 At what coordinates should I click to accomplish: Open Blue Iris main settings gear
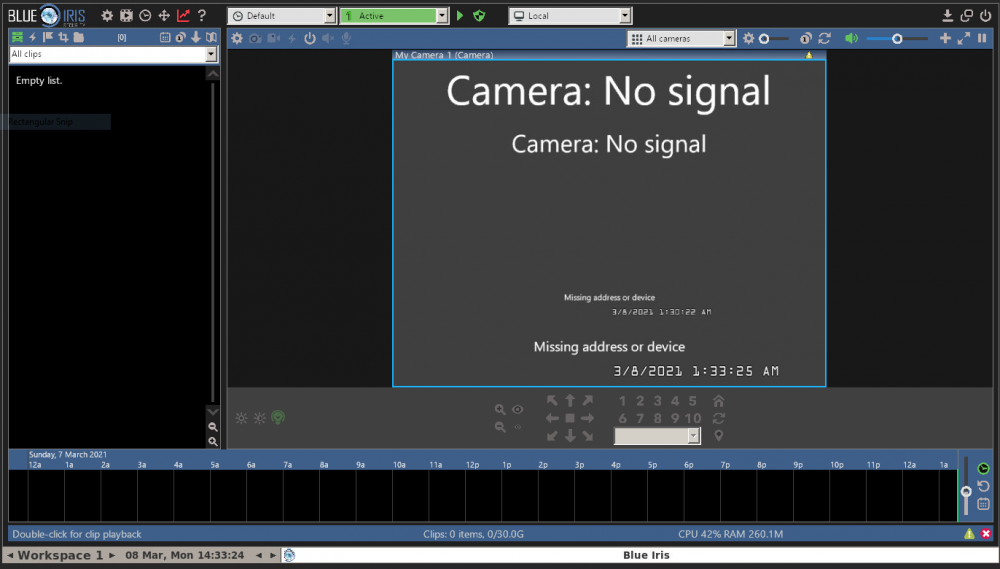click(x=107, y=15)
